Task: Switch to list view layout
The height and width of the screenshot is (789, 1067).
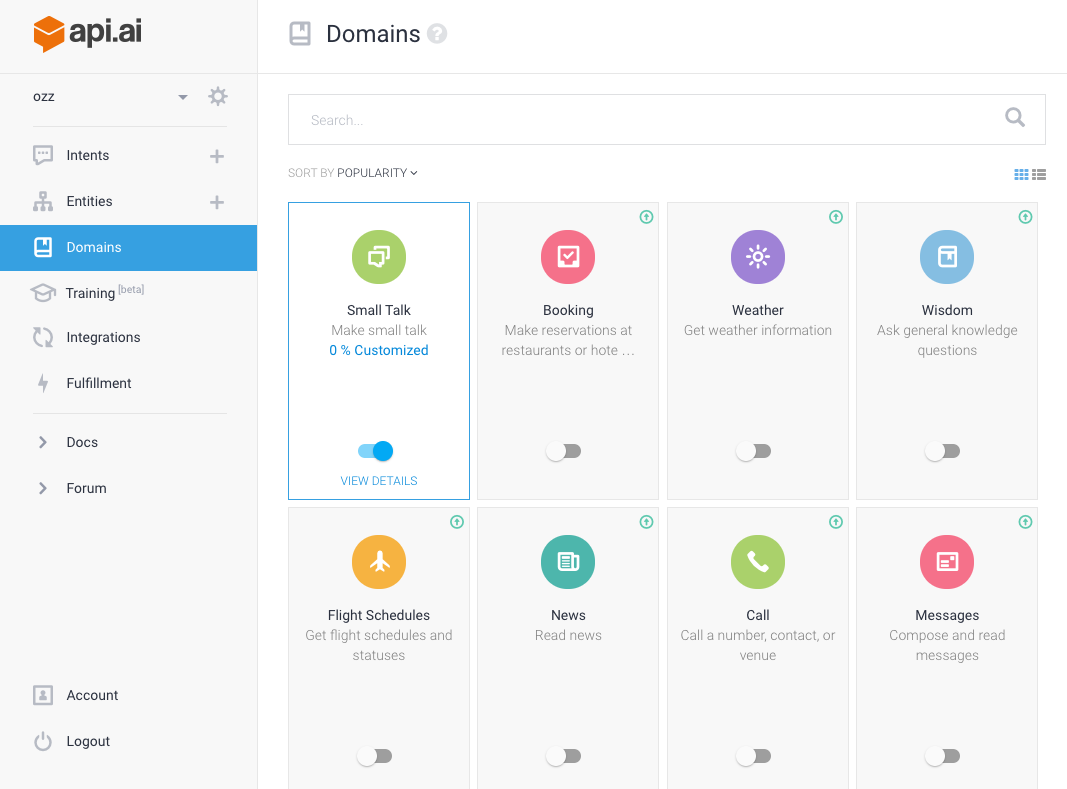Action: 1039,174
